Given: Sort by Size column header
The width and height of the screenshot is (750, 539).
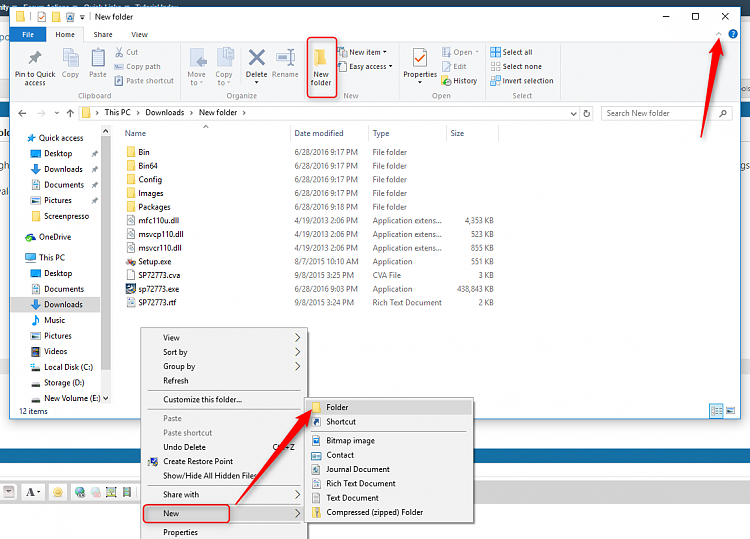Looking at the screenshot, I should [472, 133].
